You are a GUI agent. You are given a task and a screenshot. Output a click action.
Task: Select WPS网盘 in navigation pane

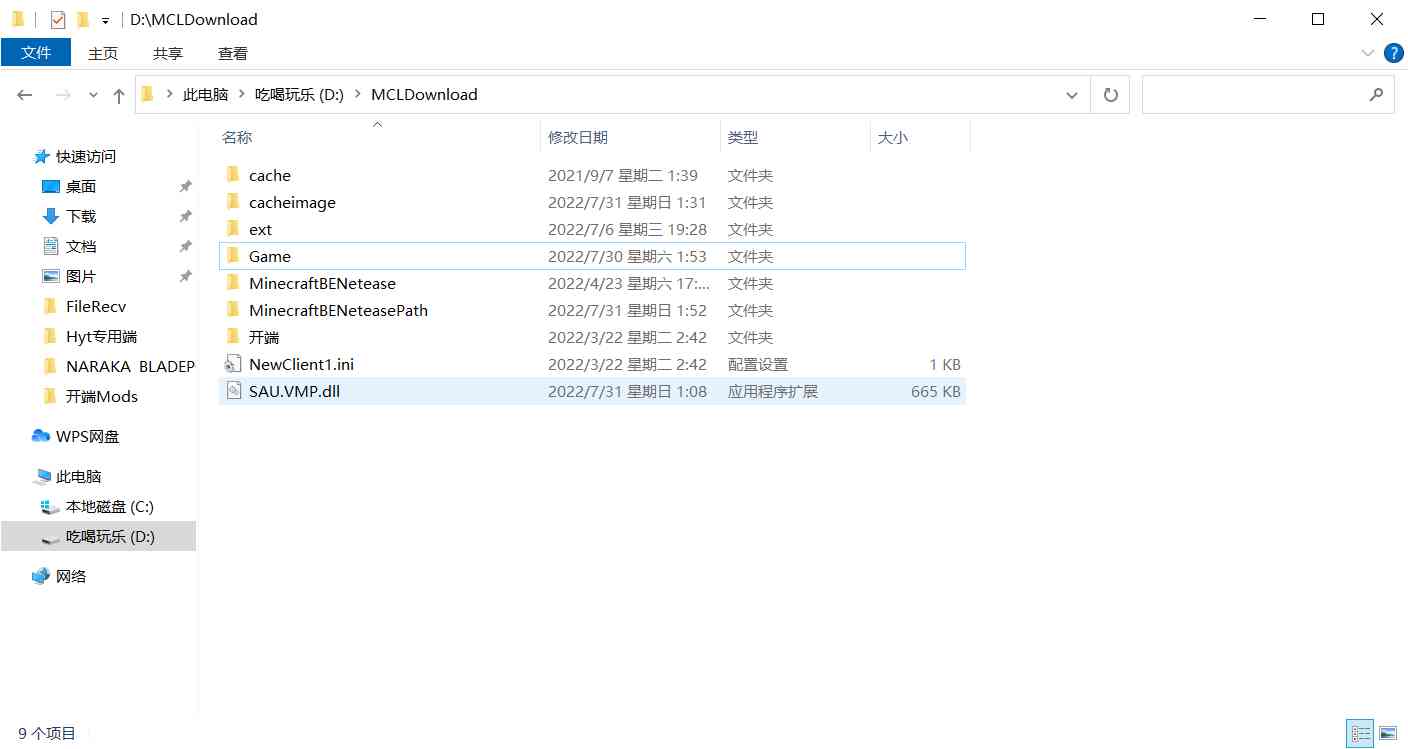pyautogui.click(x=88, y=436)
